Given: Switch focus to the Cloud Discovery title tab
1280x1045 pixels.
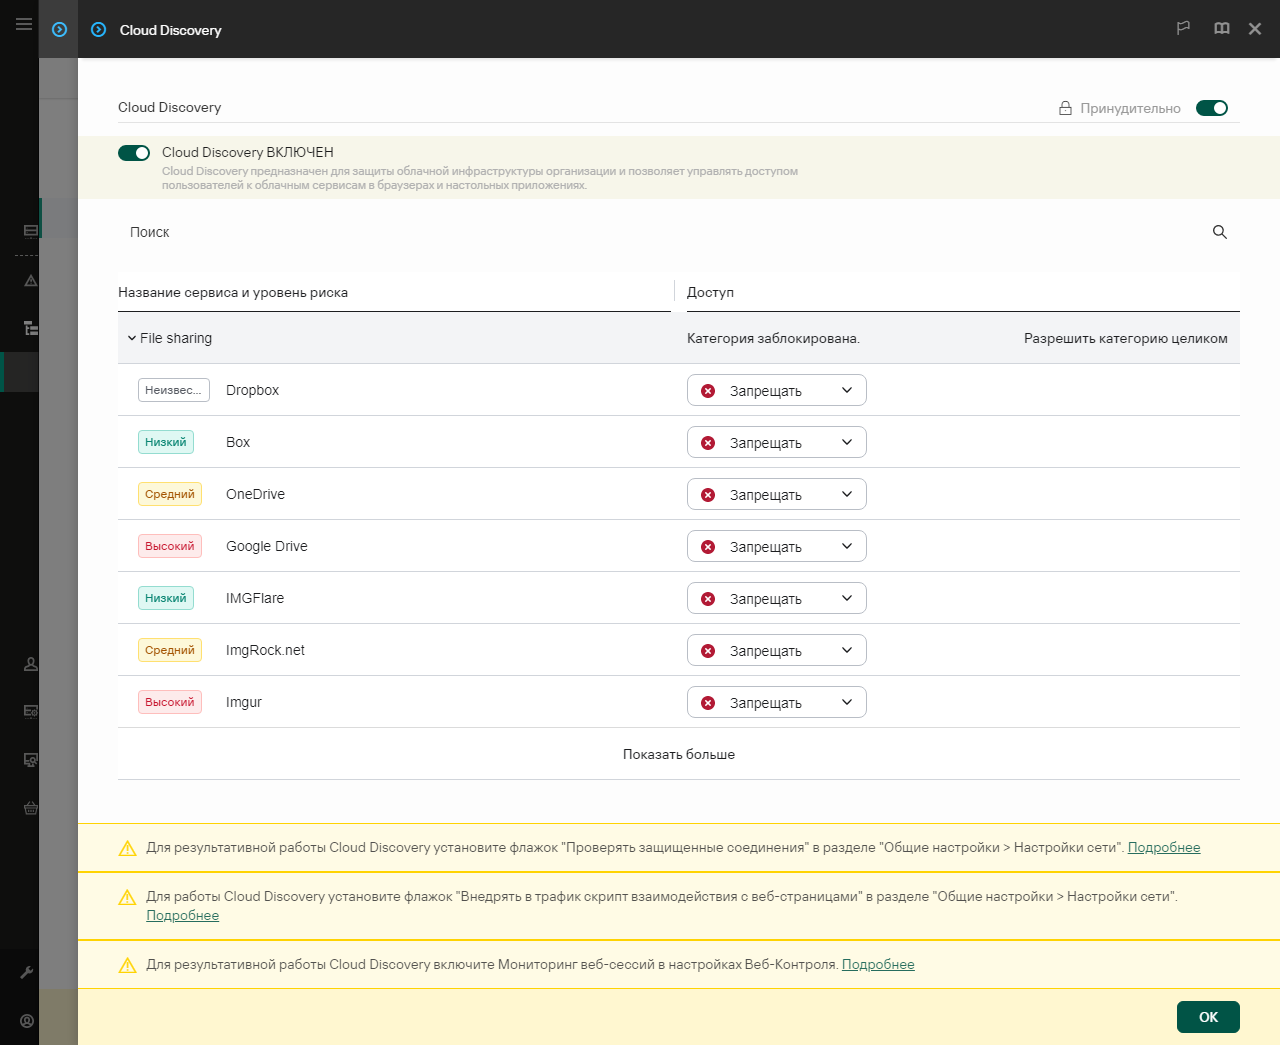Looking at the screenshot, I should pyautogui.click(x=168, y=30).
